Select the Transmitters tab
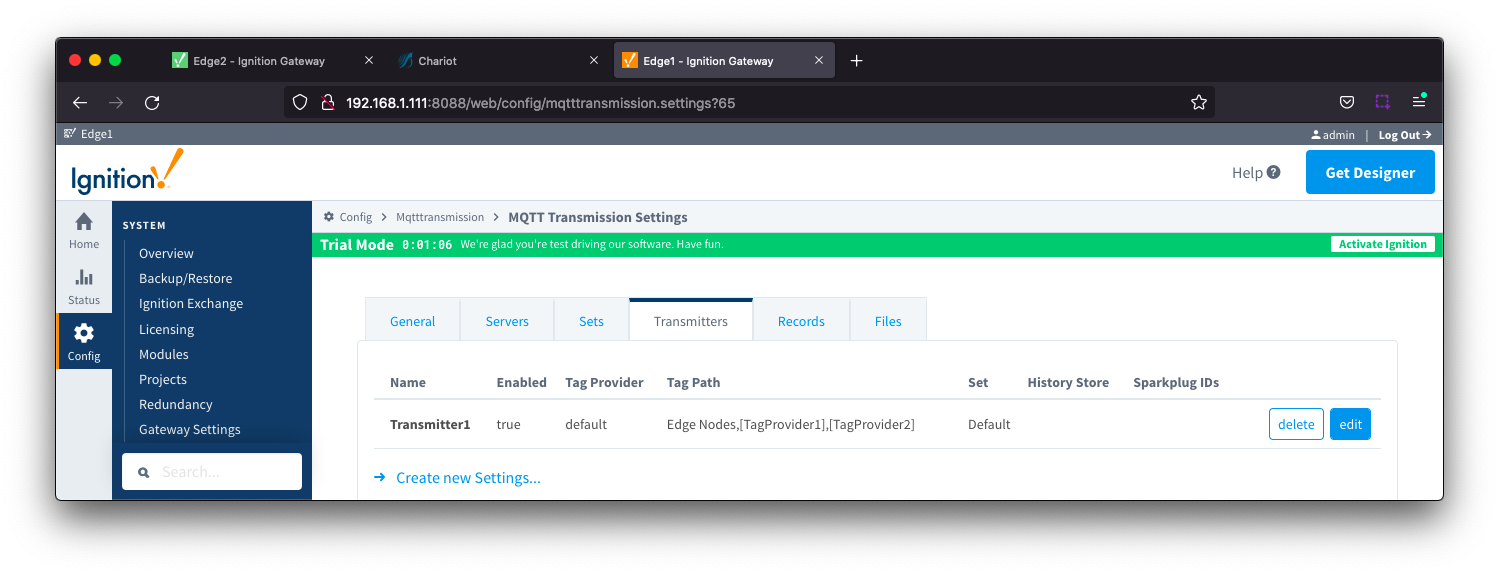Screen dimensions: 1499x574 point(691,321)
